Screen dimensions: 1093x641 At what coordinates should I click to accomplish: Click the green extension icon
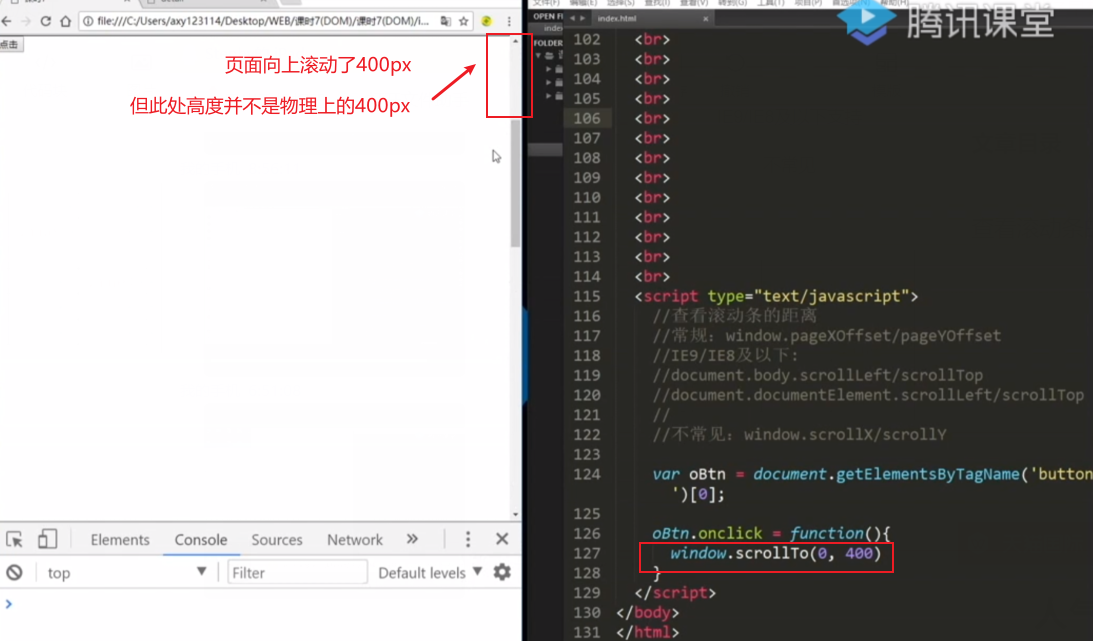pos(487,22)
